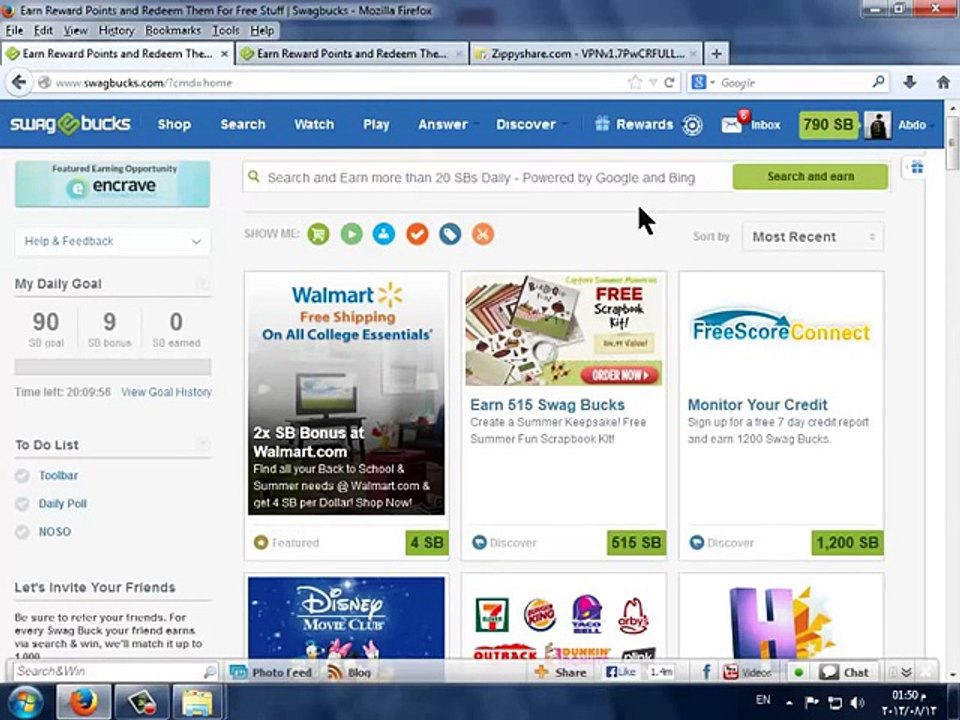Open the Videos YouTube icon
Viewport: 960px width, 720px height.
pyautogui.click(x=730, y=672)
